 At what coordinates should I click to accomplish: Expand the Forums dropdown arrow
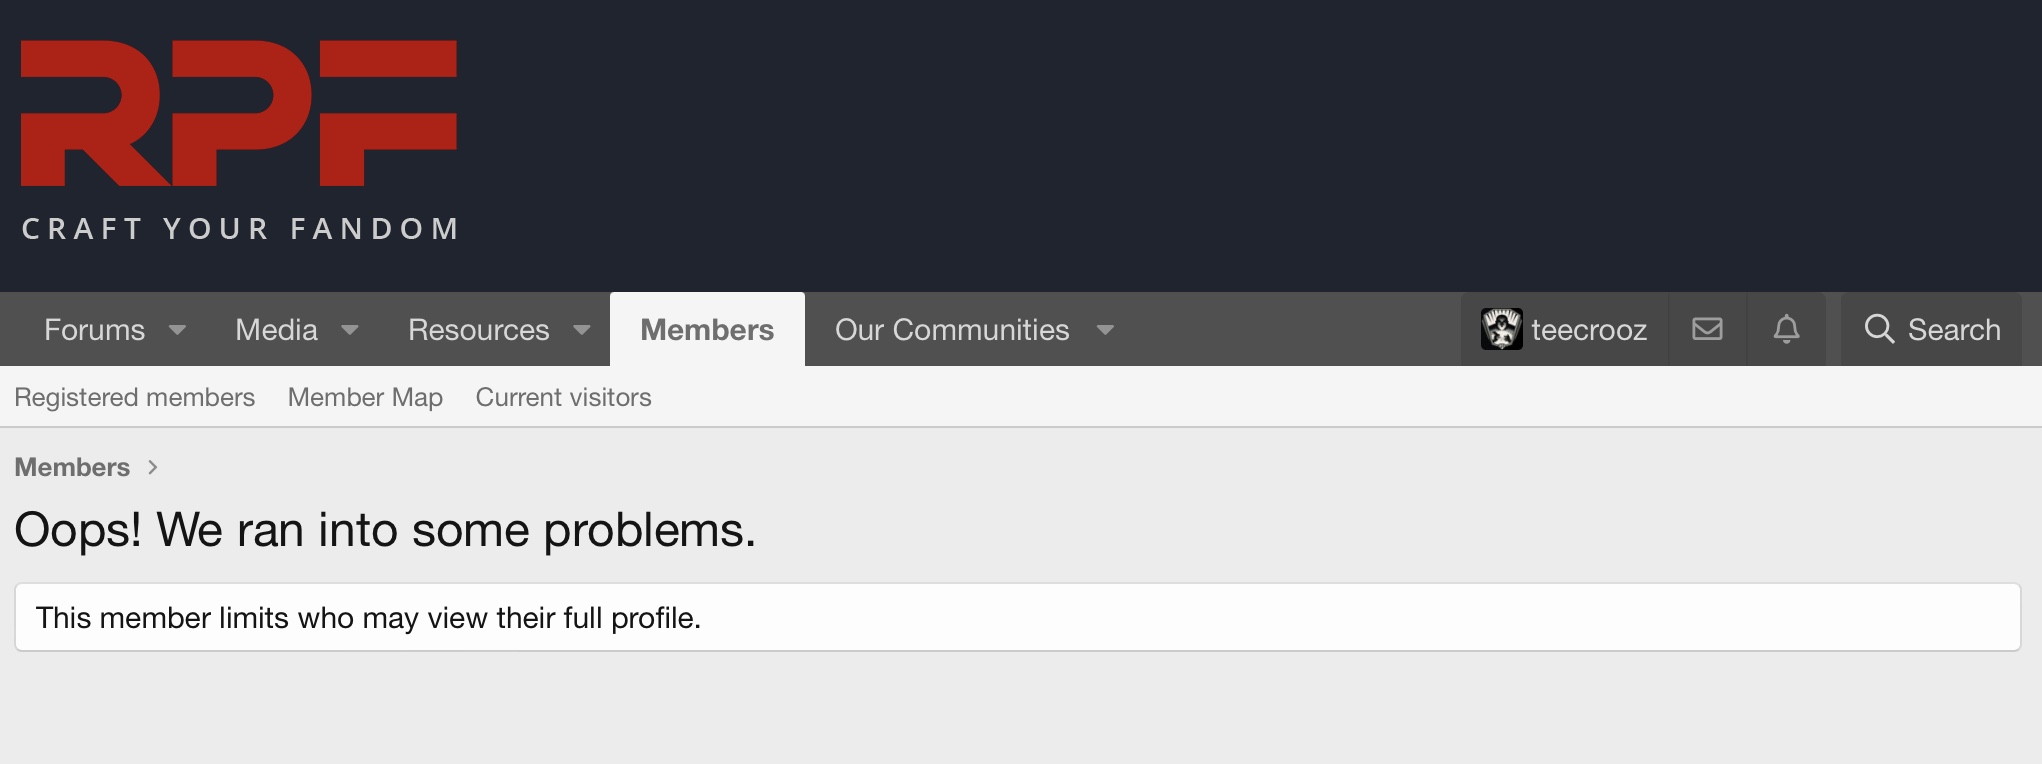[177, 330]
